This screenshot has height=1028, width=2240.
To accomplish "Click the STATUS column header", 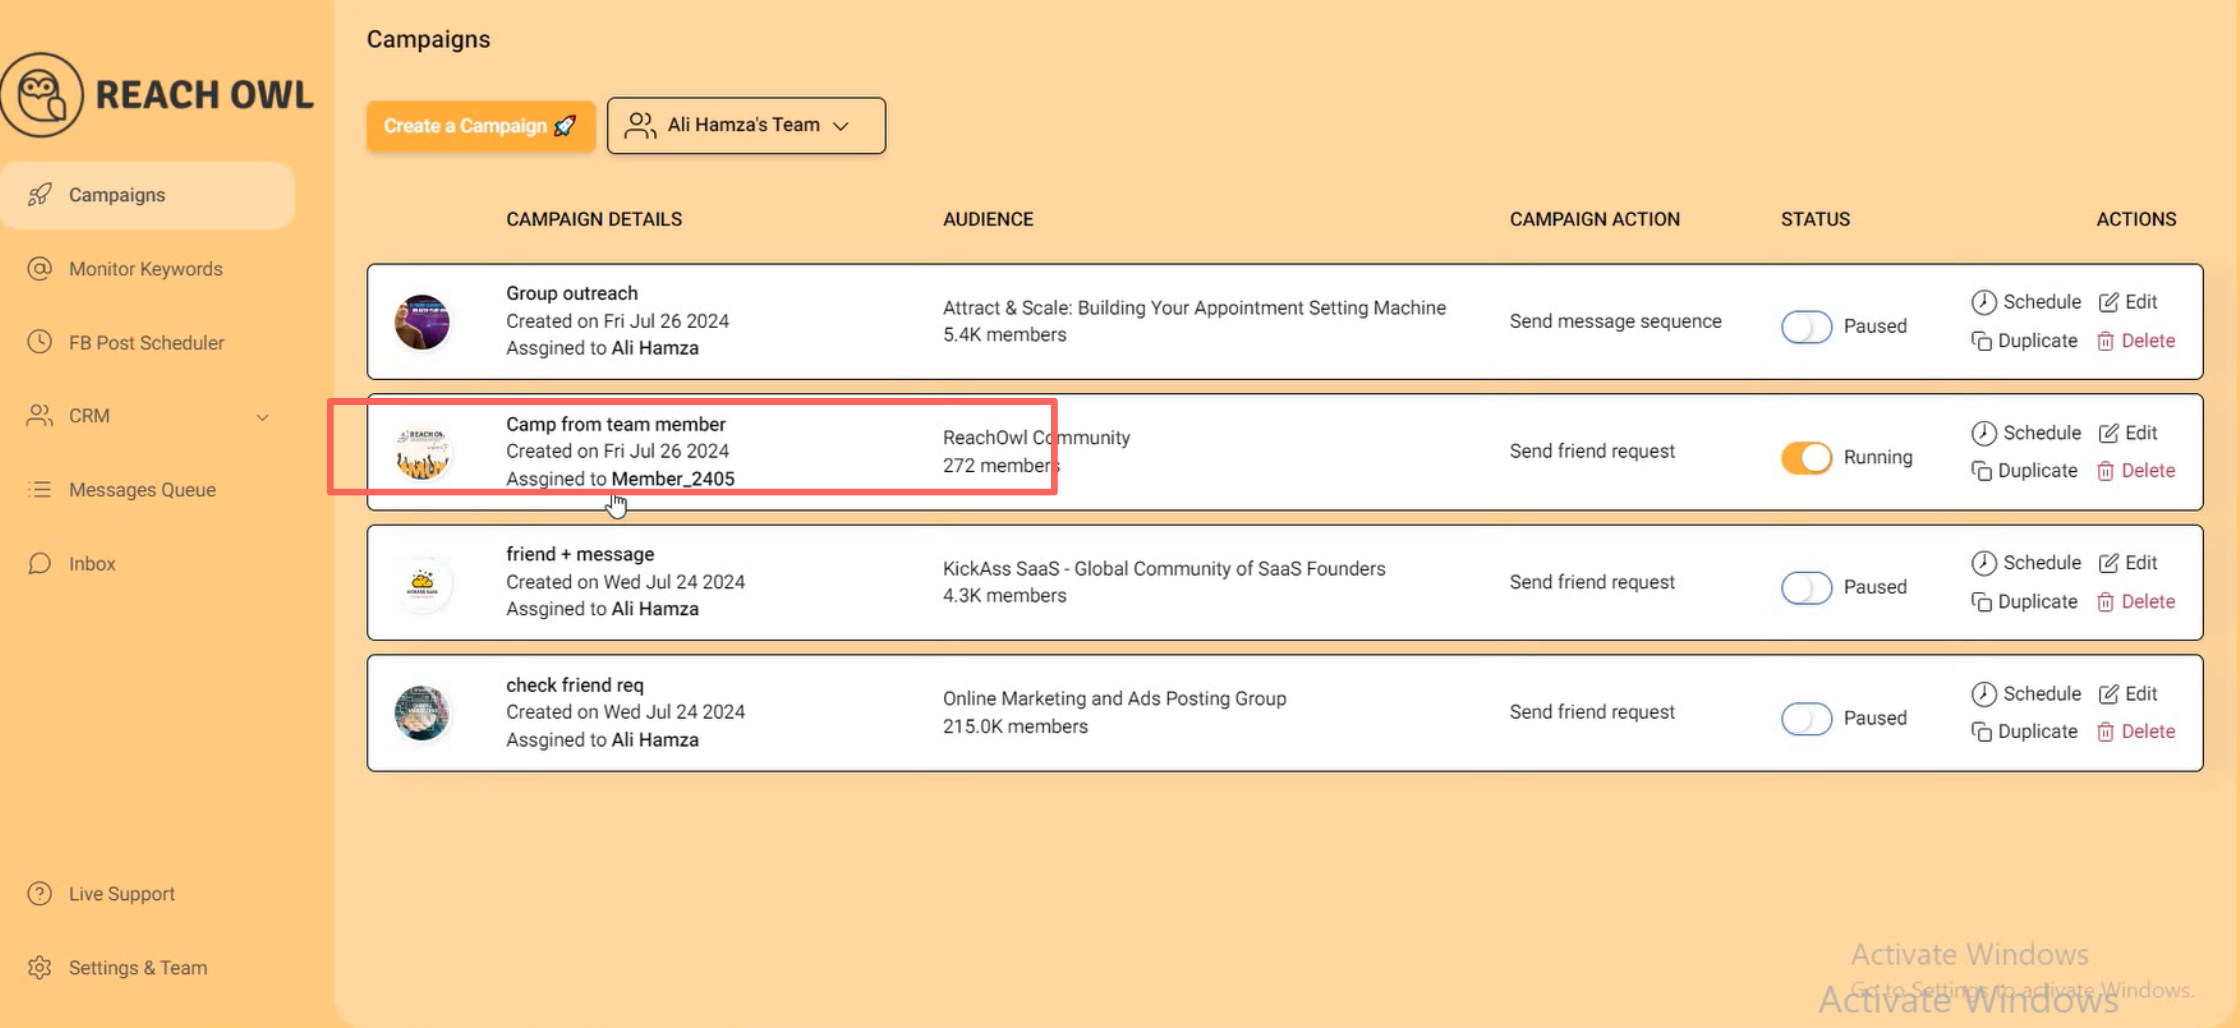I will click(1815, 219).
